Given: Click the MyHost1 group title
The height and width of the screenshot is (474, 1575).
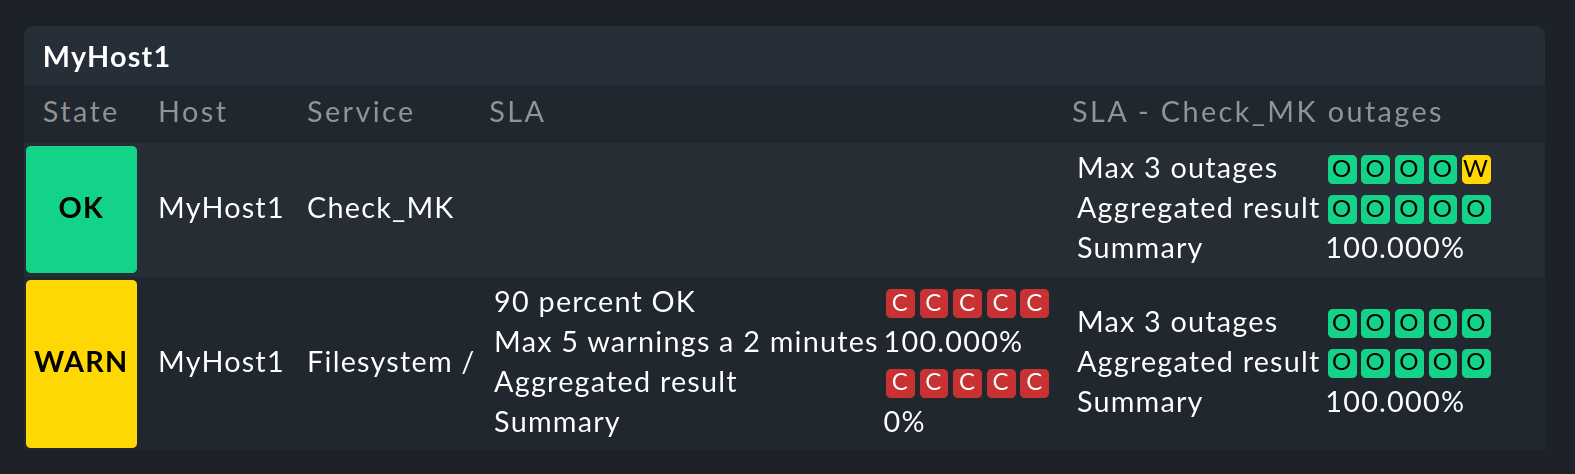Looking at the screenshot, I should [106, 57].
